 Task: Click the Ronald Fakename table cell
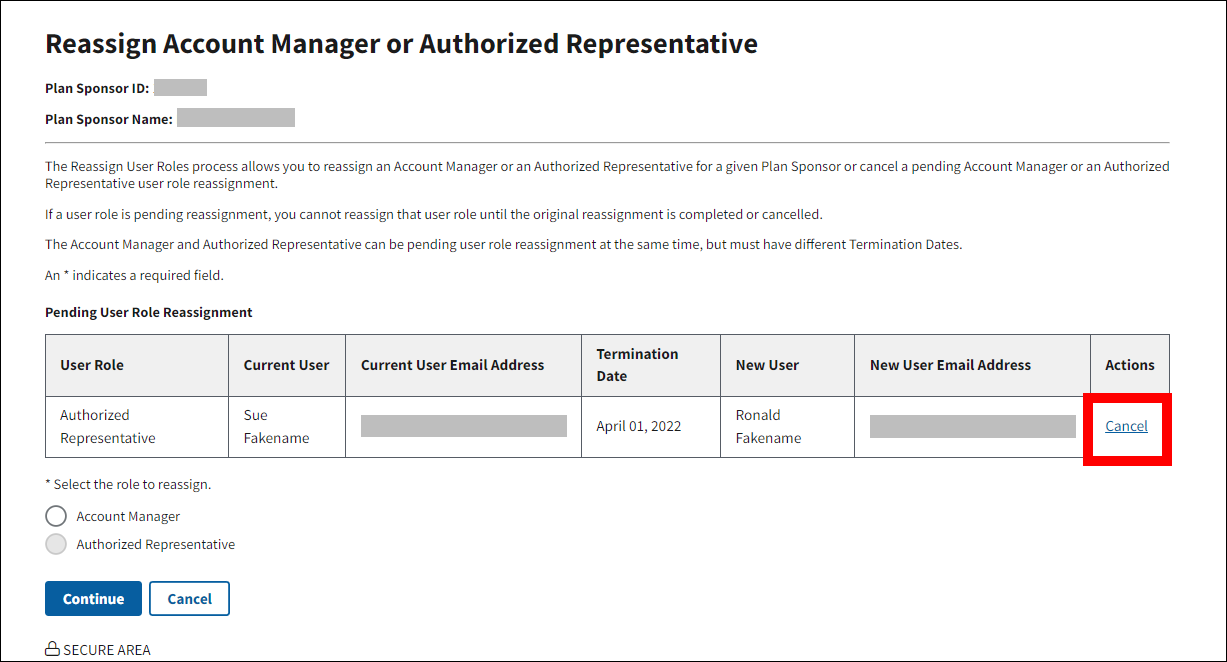[x=768, y=427]
